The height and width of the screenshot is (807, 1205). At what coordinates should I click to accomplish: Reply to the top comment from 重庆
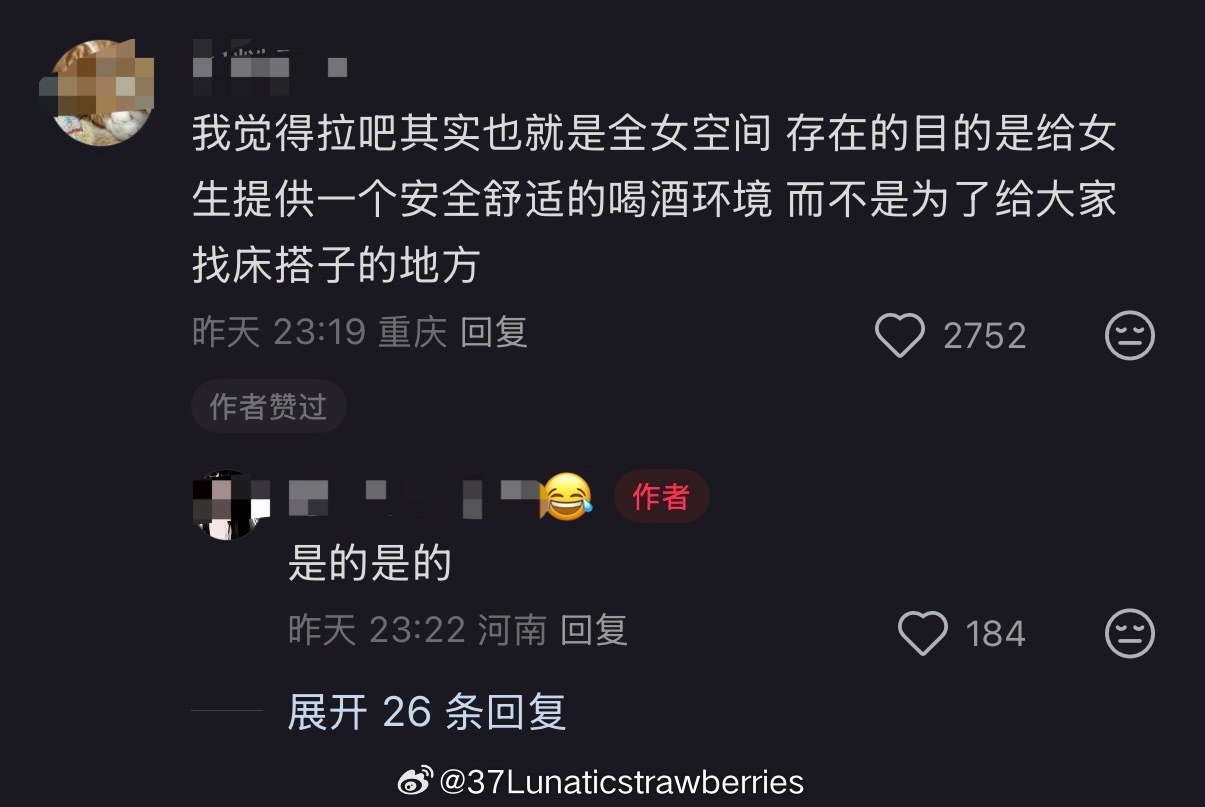click(493, 332)
